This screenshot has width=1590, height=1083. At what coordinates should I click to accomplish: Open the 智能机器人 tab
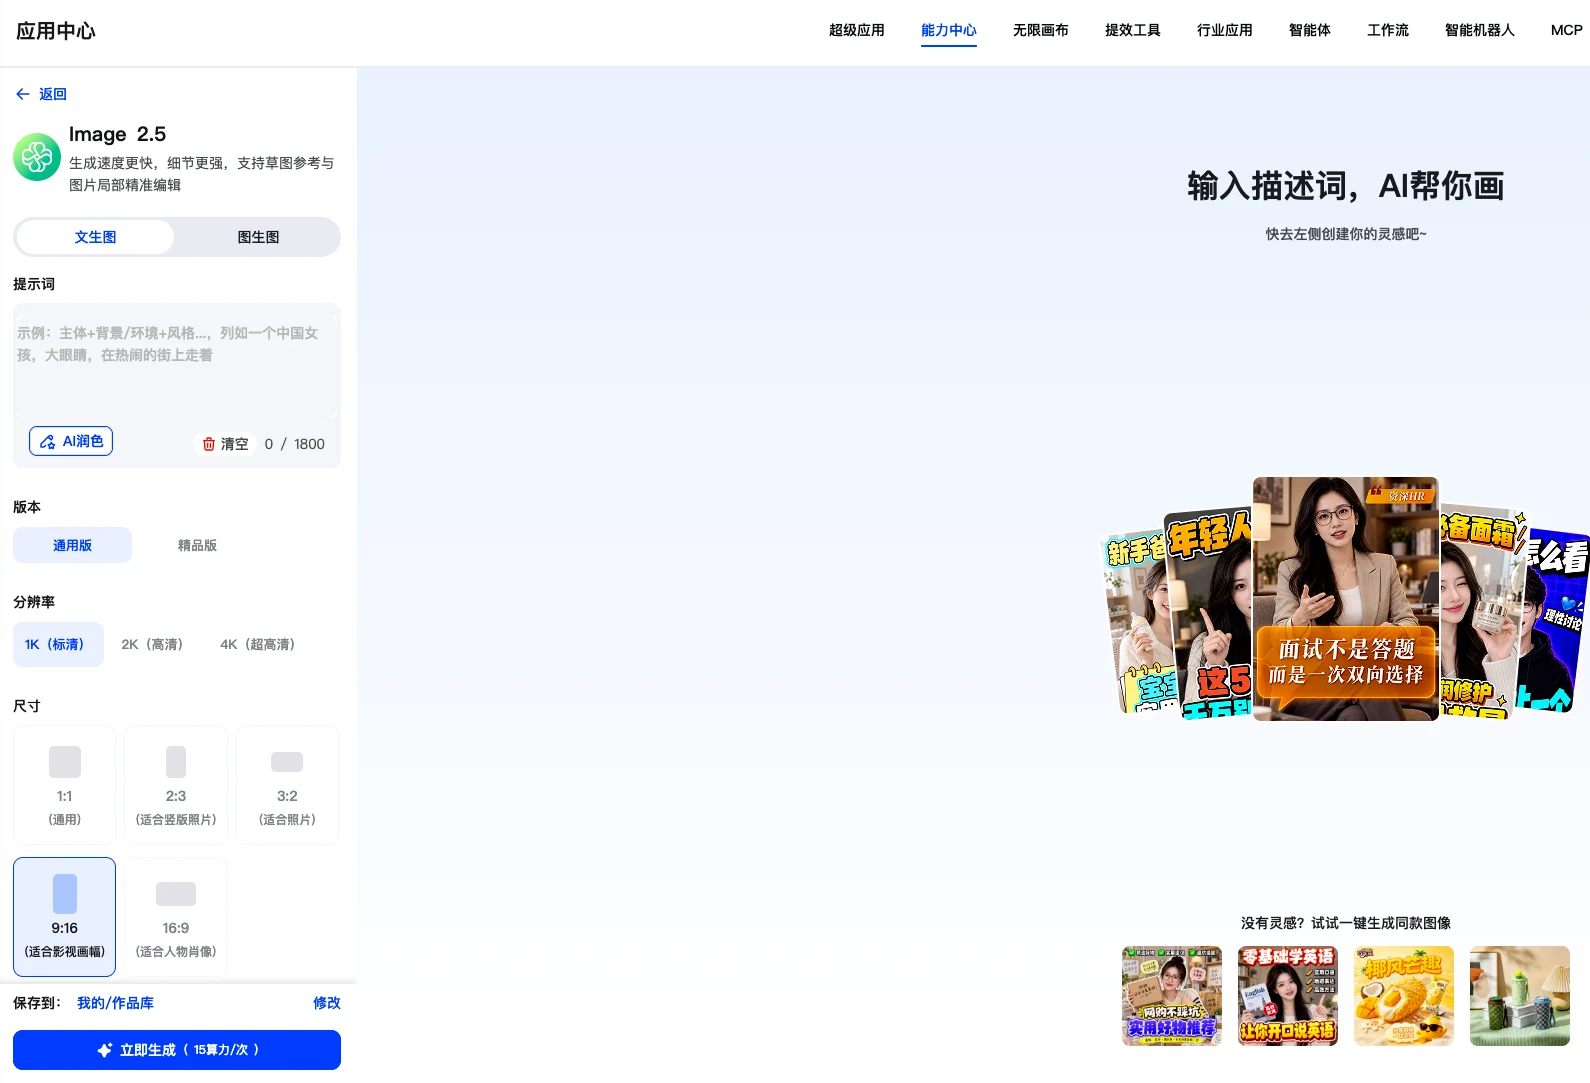tap(1480, 30)
